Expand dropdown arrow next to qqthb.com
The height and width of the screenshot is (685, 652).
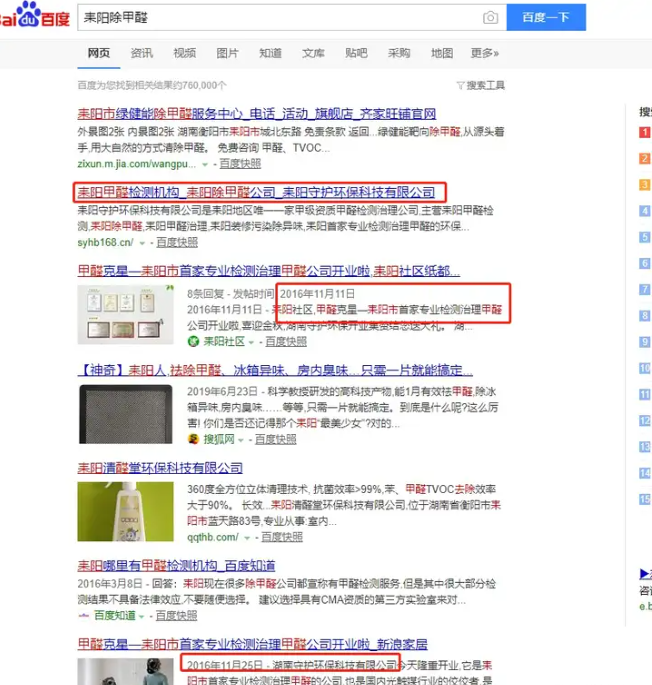tap(247, 538)
